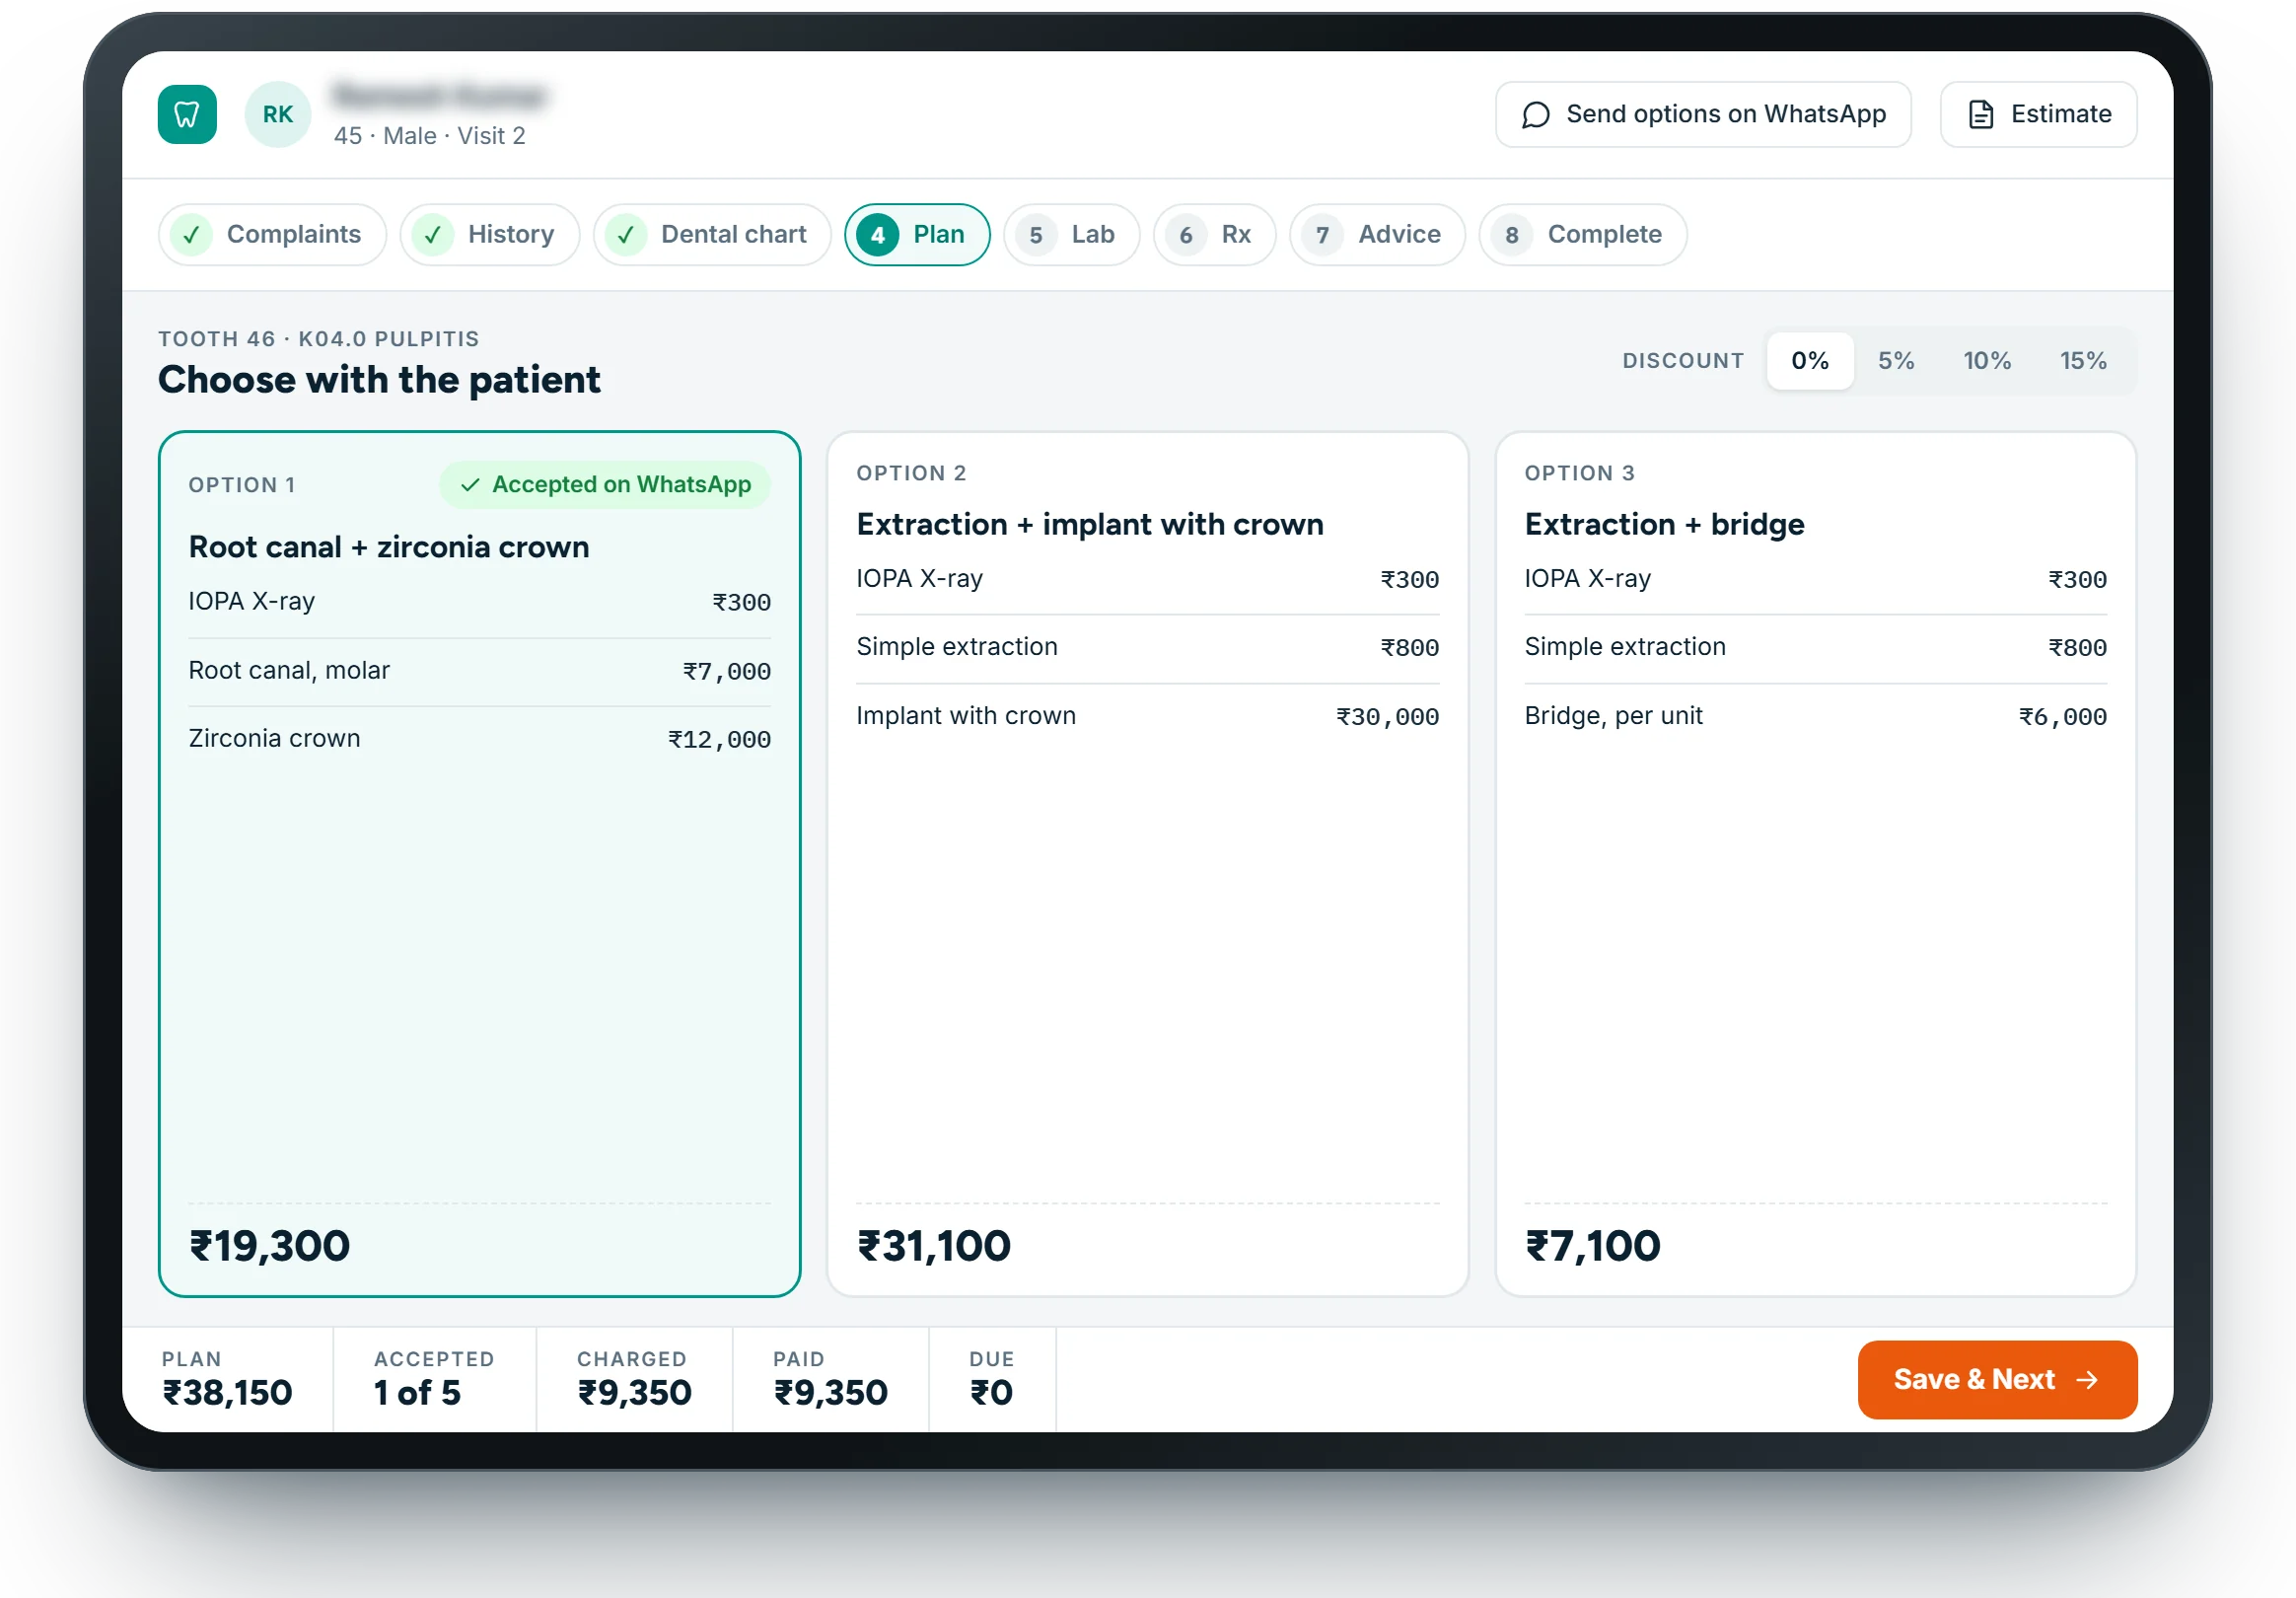Click the History step checkmark icon
The image size is (2296, 1598).
point(433,235)
